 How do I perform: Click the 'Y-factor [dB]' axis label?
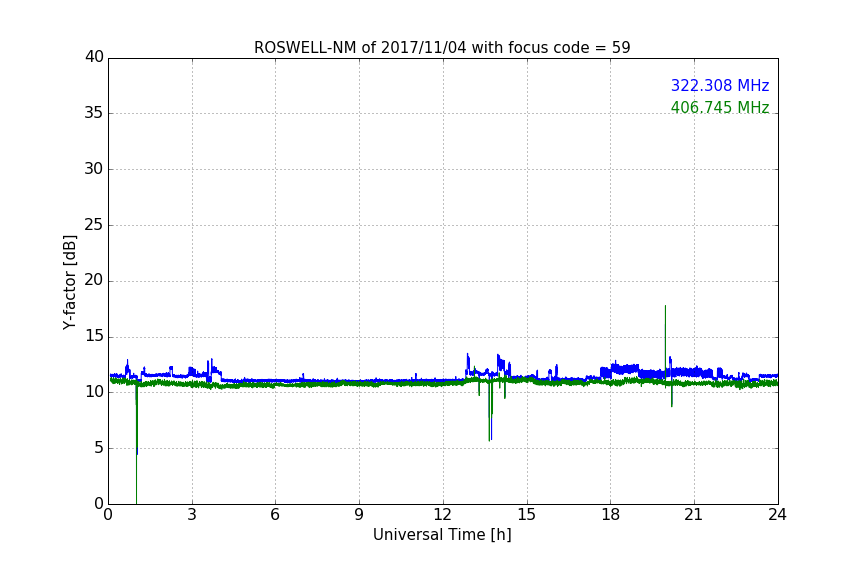(x=69, y=282)
